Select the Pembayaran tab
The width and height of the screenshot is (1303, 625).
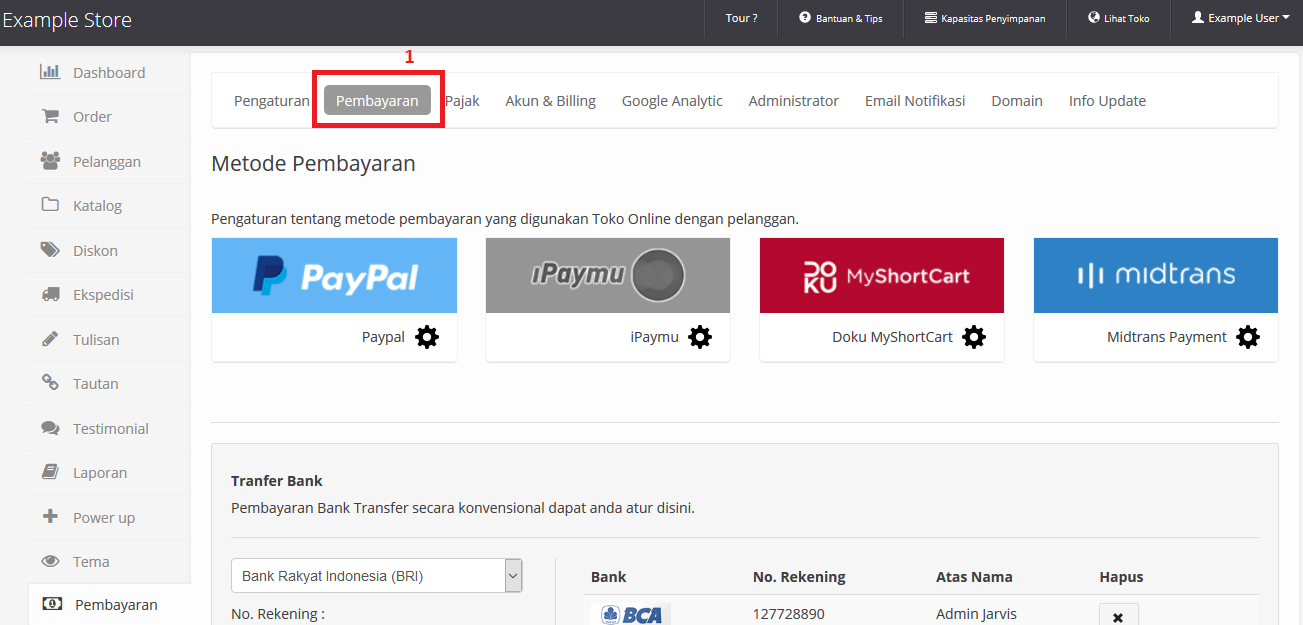pos(377,101)
